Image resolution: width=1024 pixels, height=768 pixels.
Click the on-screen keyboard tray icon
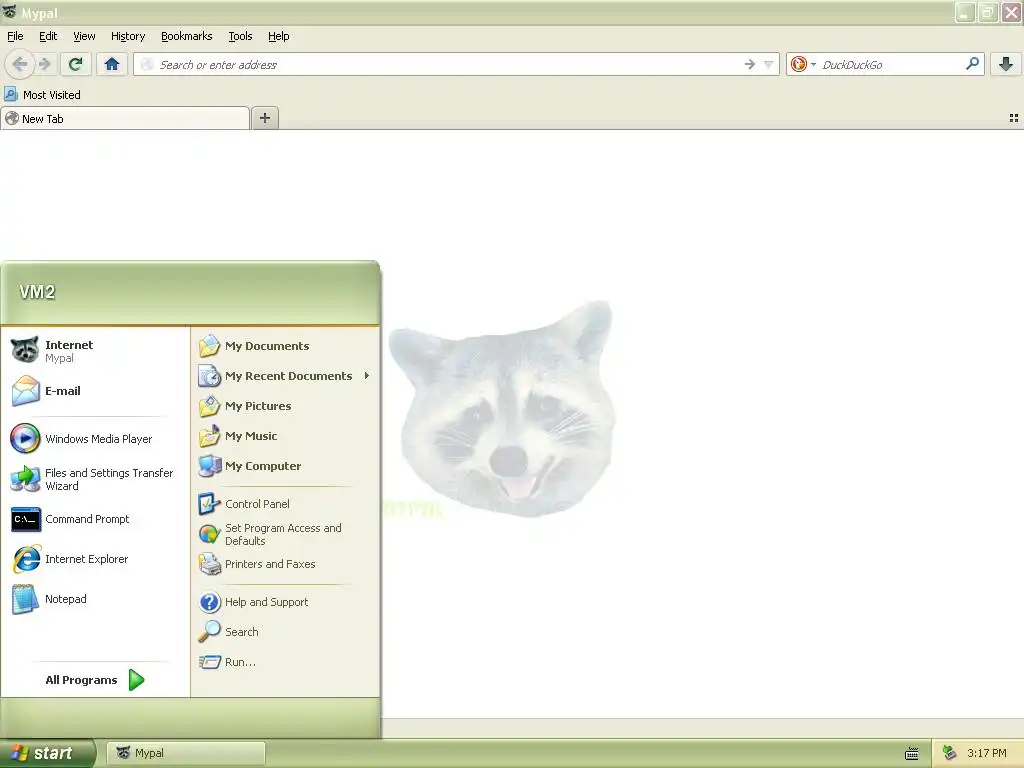coord(912,754)
